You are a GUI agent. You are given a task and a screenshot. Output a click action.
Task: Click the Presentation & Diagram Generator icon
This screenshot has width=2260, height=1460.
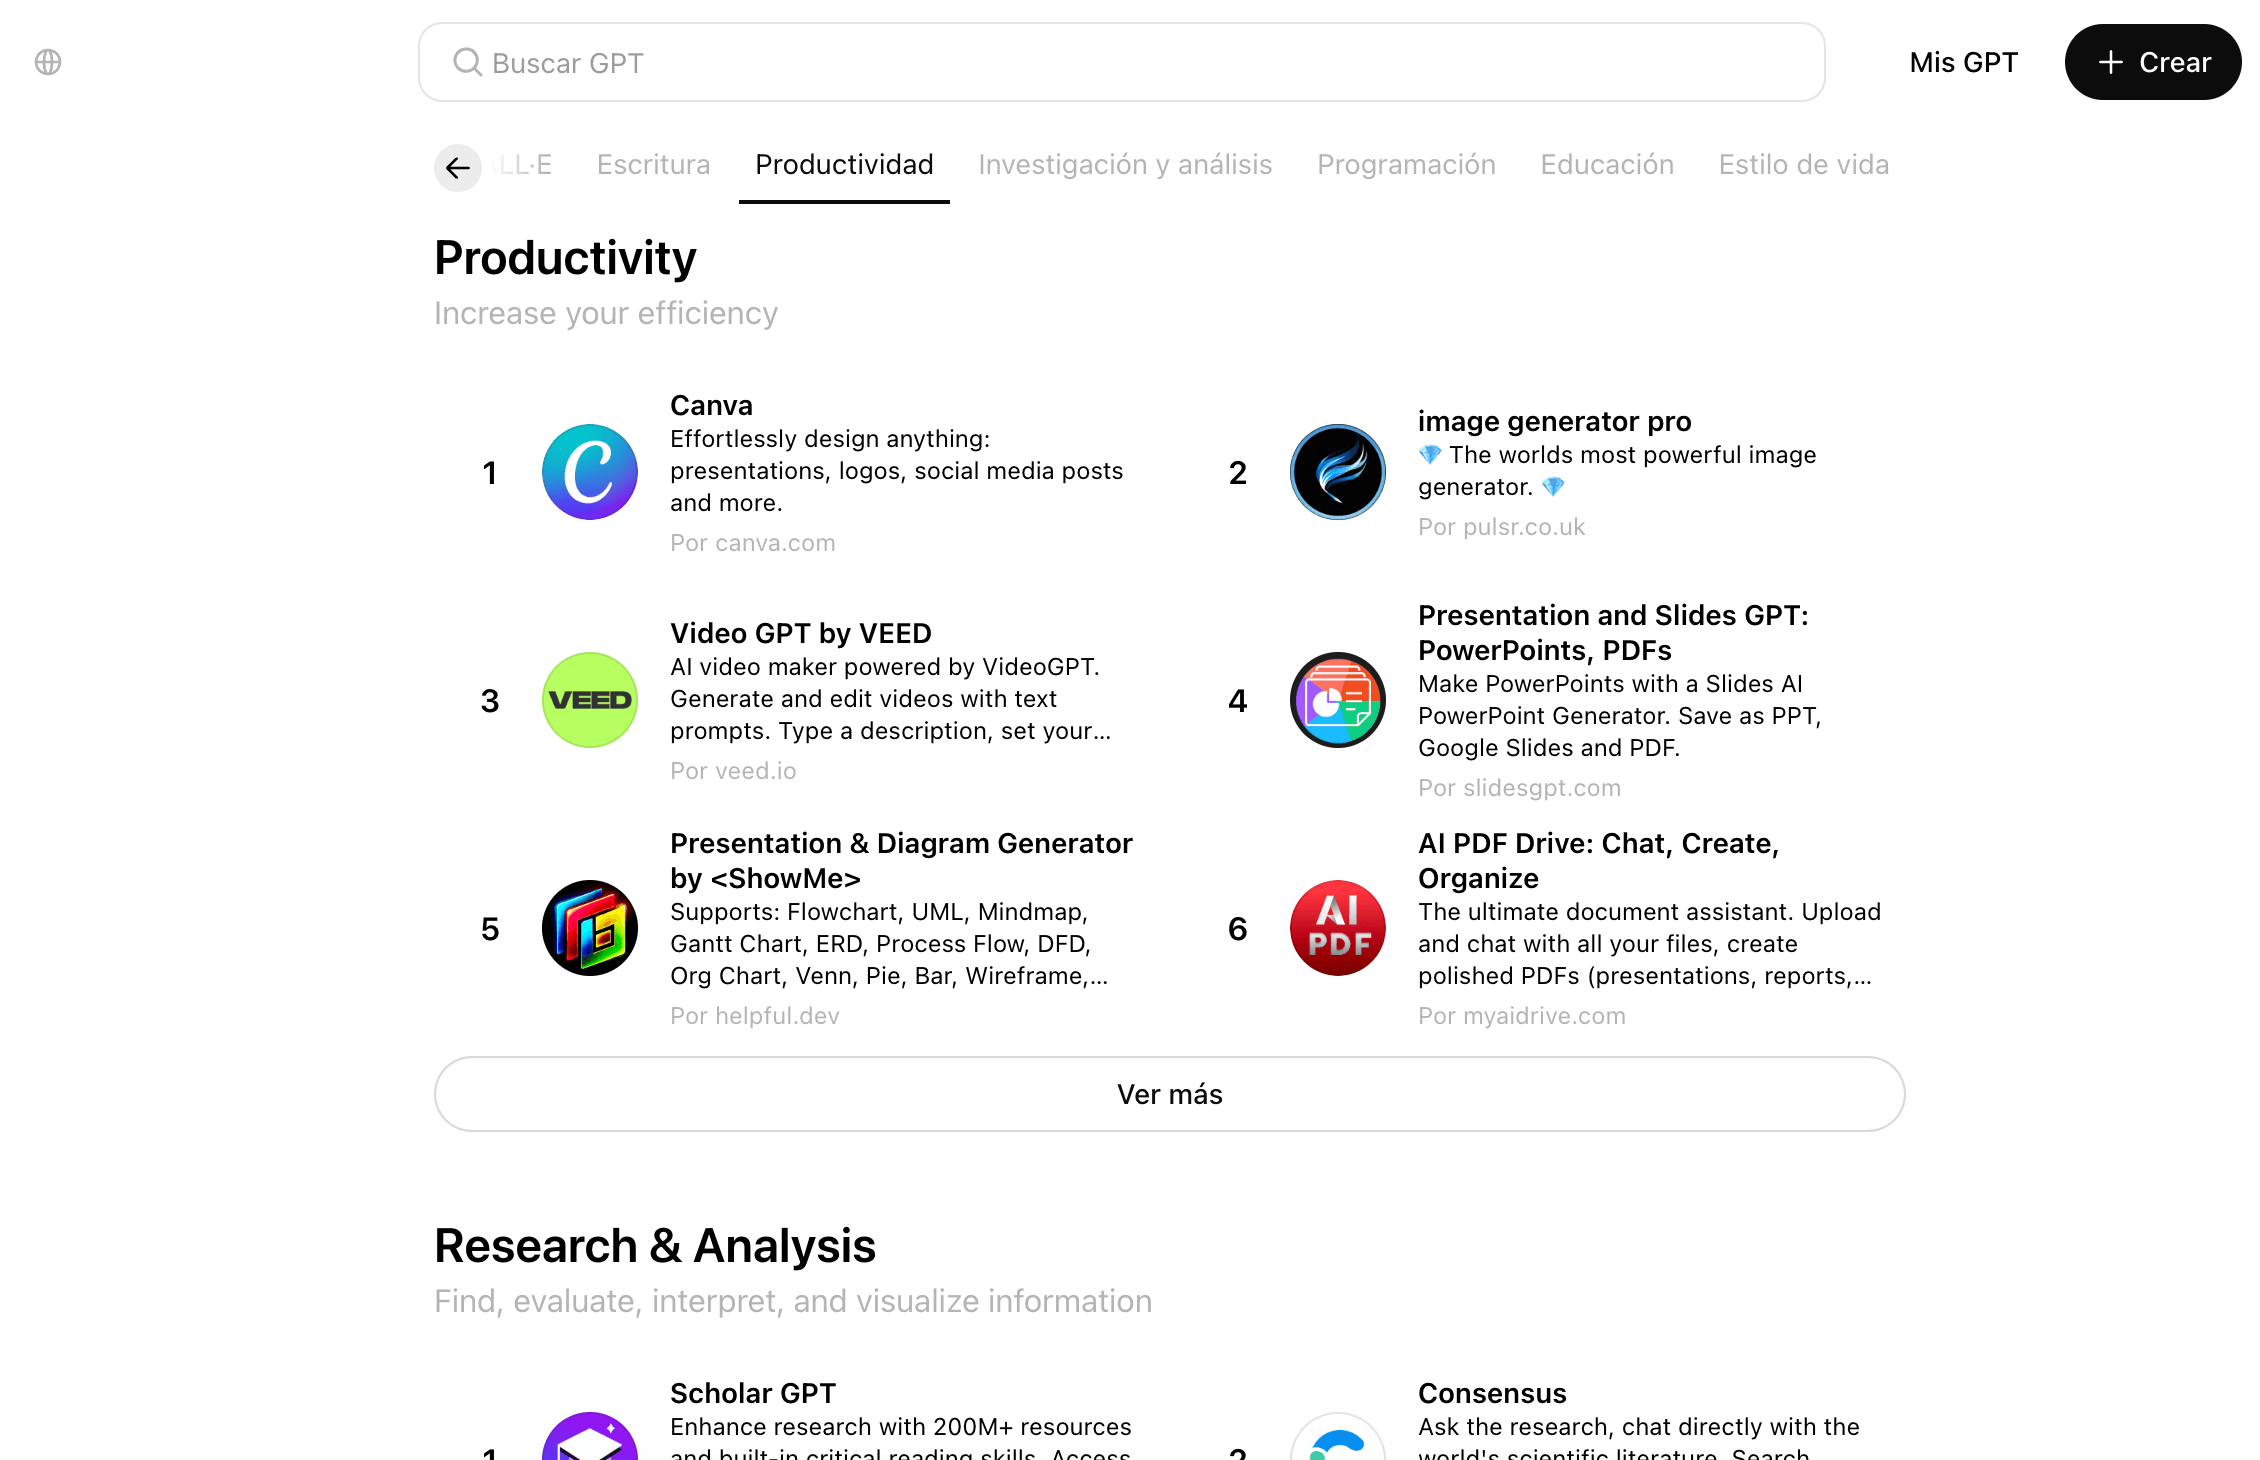(590, 928)
